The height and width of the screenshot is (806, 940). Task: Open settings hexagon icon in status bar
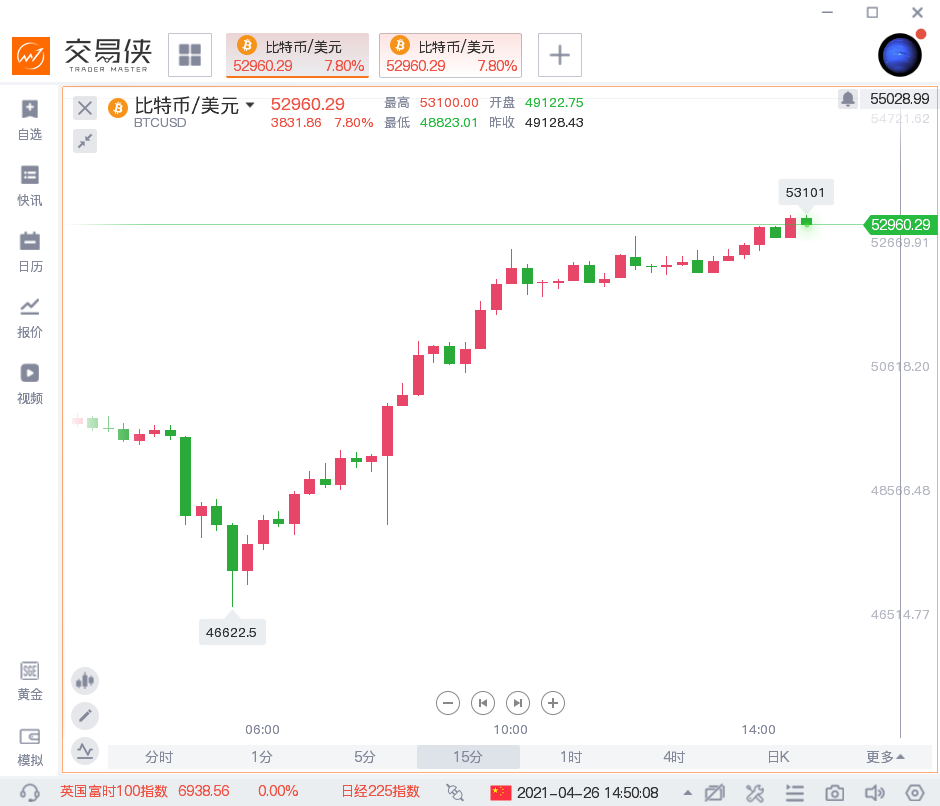point(914,793)
